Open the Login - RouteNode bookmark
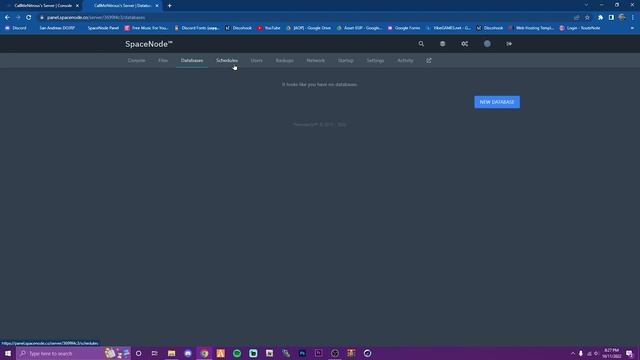This screenshot has height=360, width=640. click(x=580, y=28)
